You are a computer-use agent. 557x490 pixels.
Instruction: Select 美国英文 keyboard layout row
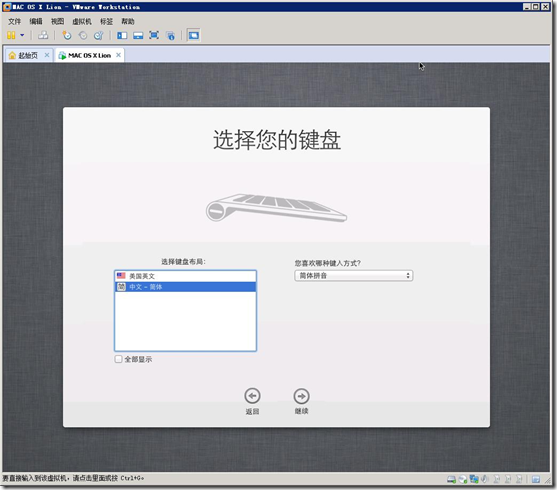point(185,276)
